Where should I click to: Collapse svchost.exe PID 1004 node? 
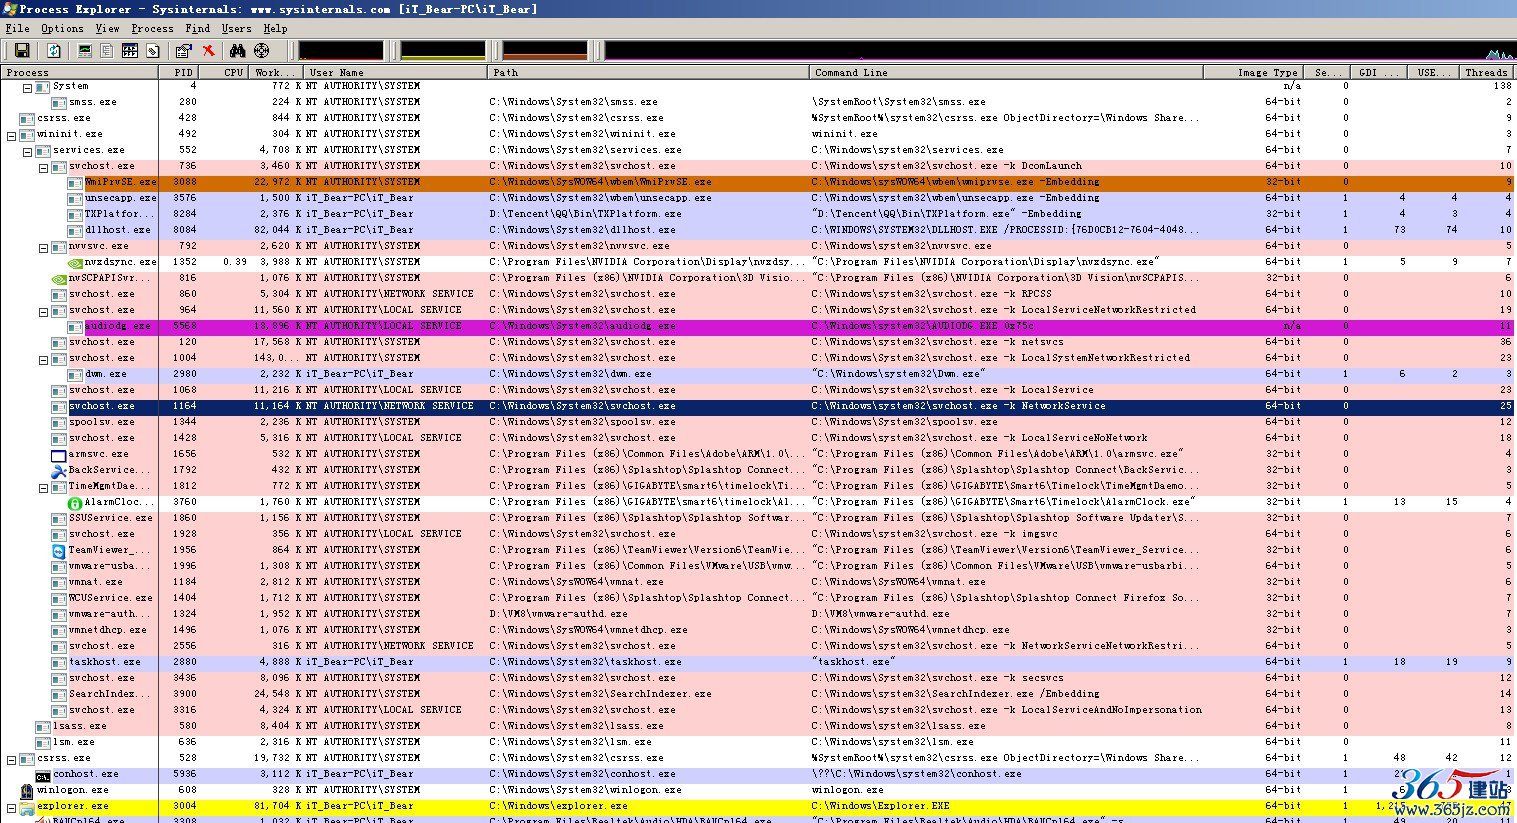(43, 359)
